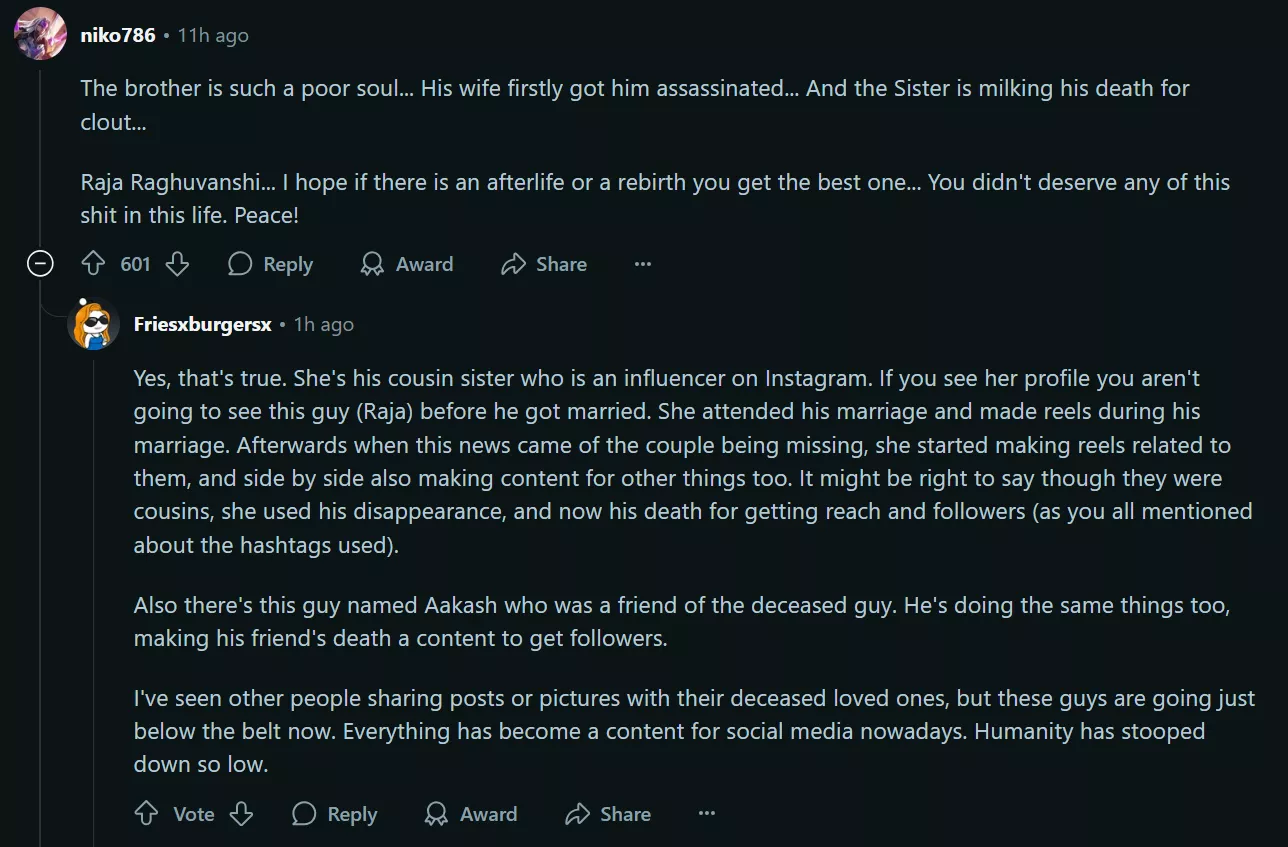Upvote Friesxburgersx's reply
Viewport: 1288px width, 847px height.
pyautogui.click(x=146, y=814)
